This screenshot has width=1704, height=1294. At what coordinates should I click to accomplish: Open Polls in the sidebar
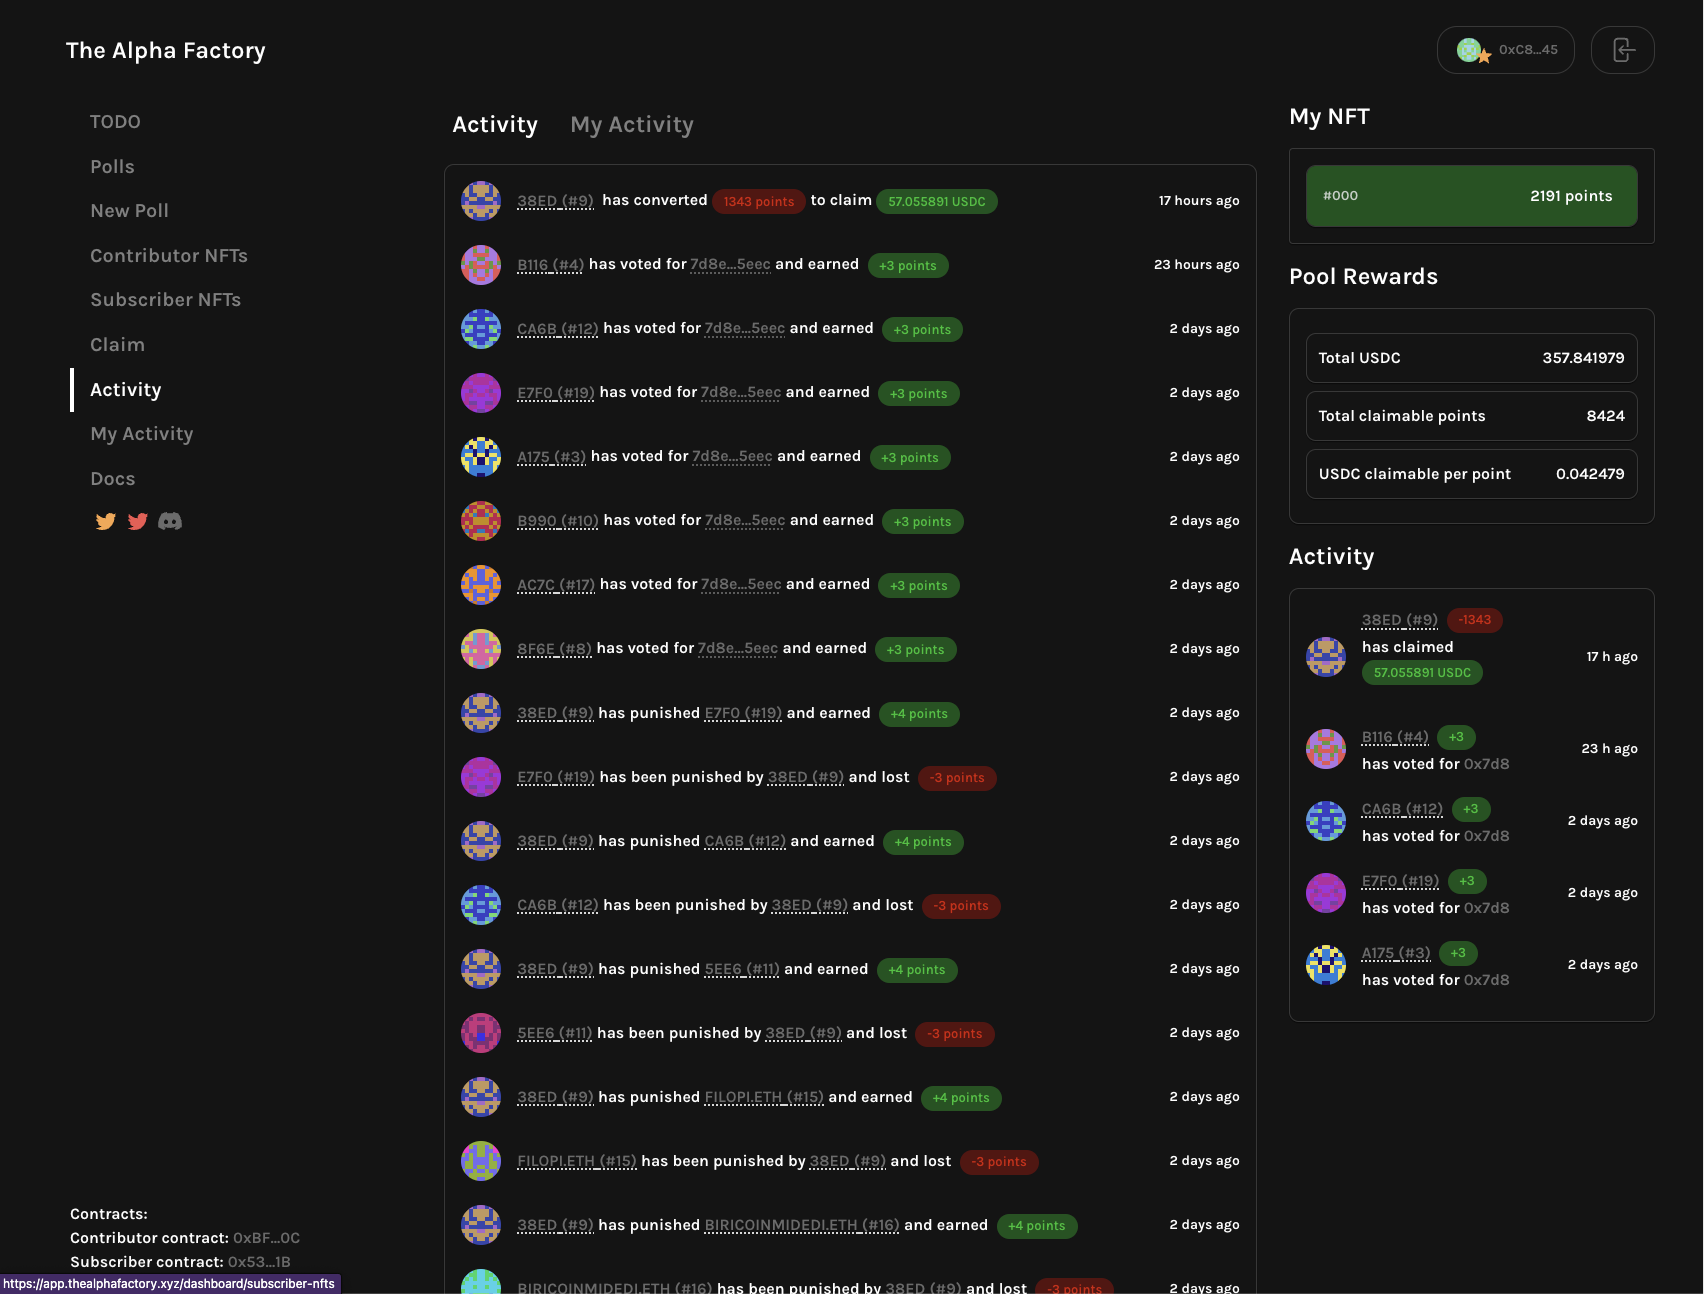[x=112, y=167]
